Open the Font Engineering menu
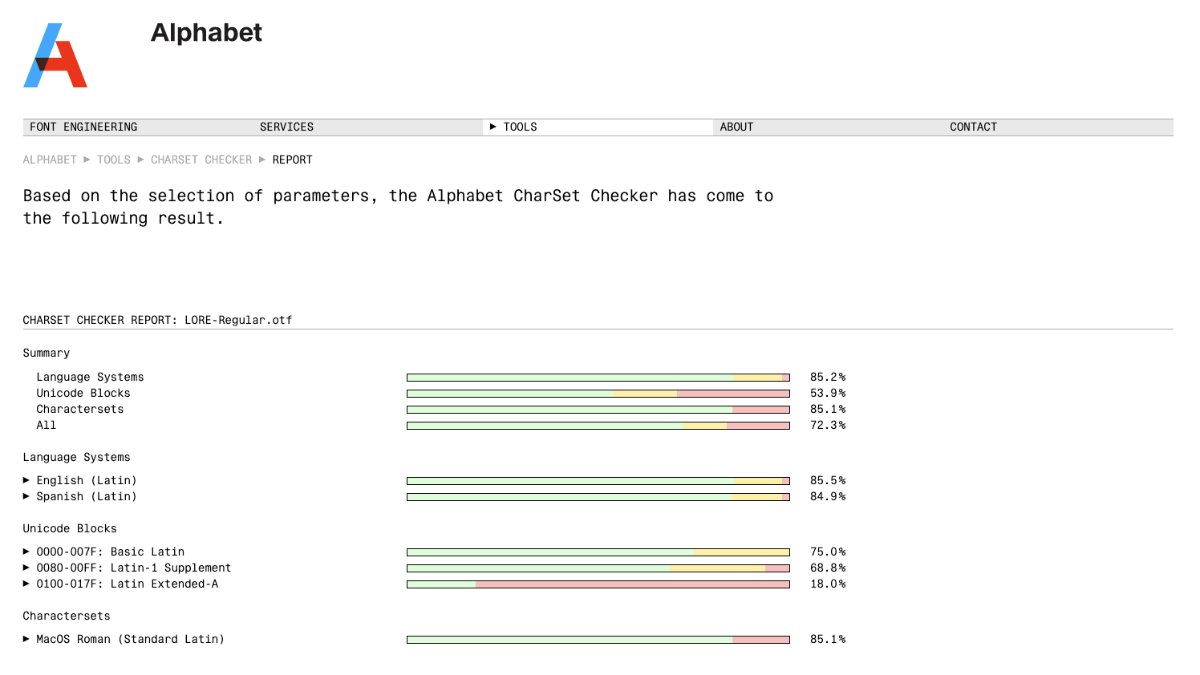Viewport: 1200px width, 675px height. [x=83, y=127]
